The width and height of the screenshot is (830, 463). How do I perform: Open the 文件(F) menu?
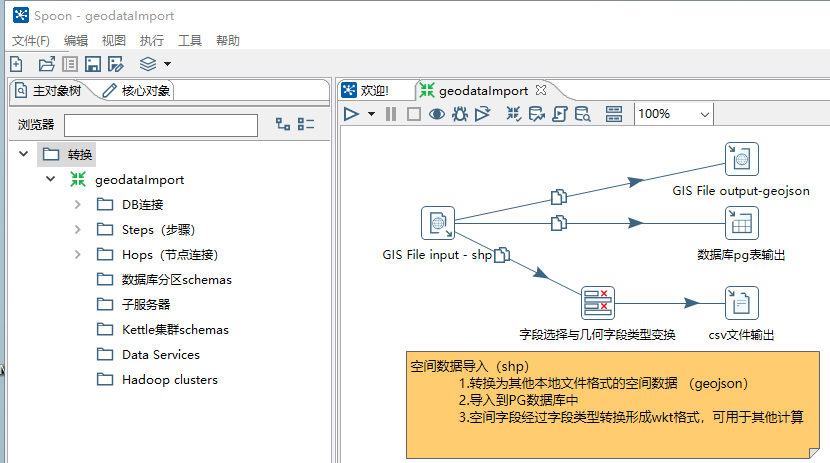[x=31, y=41]
